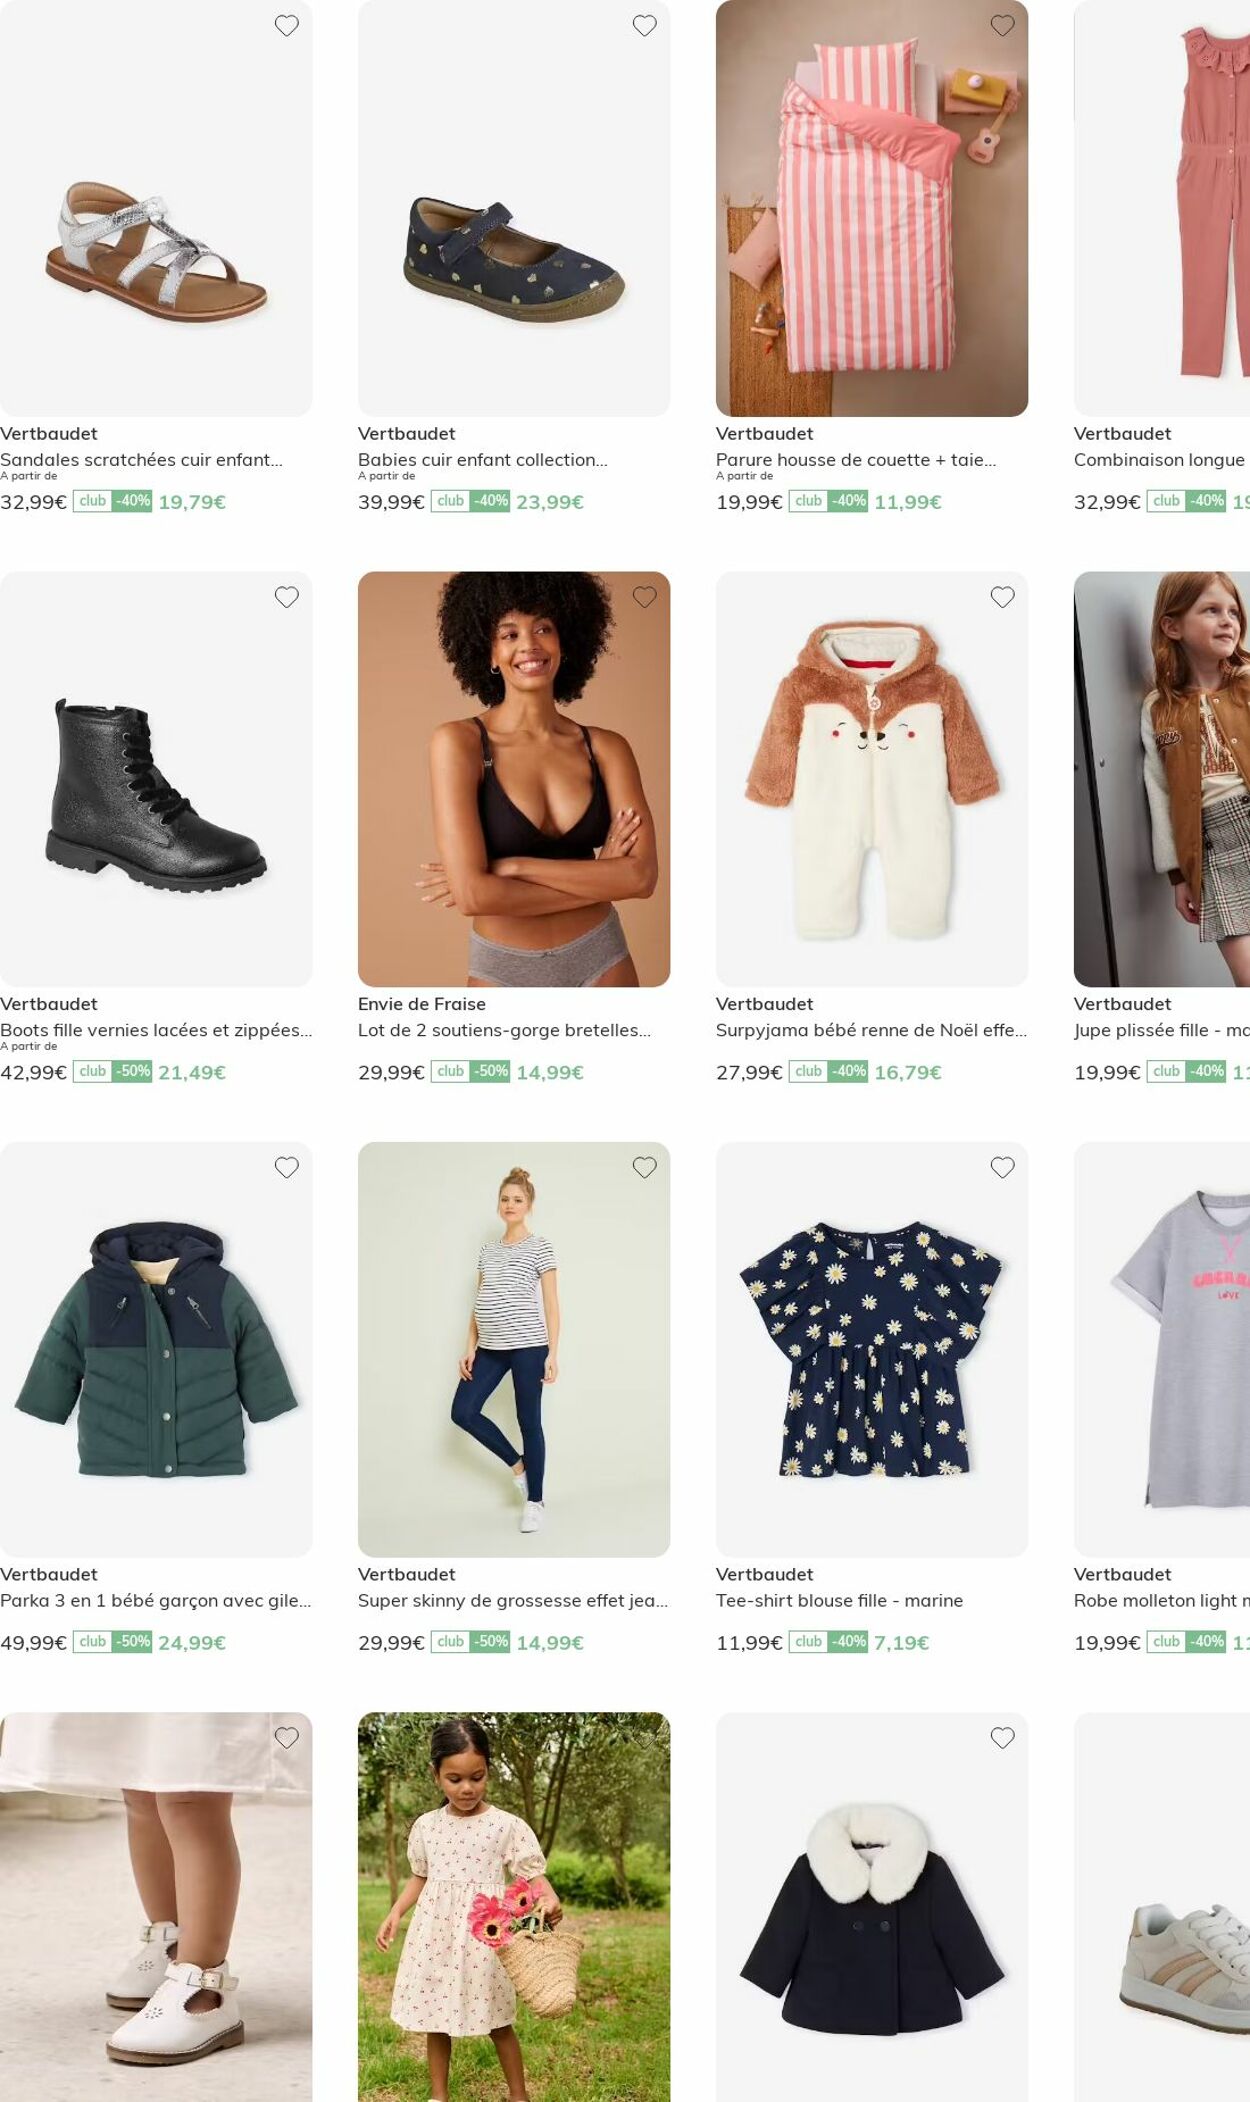Viewport: 1250px width, 2102px height.
Task: Favorite the white baby shoes photo
Action: point(286,1738)
